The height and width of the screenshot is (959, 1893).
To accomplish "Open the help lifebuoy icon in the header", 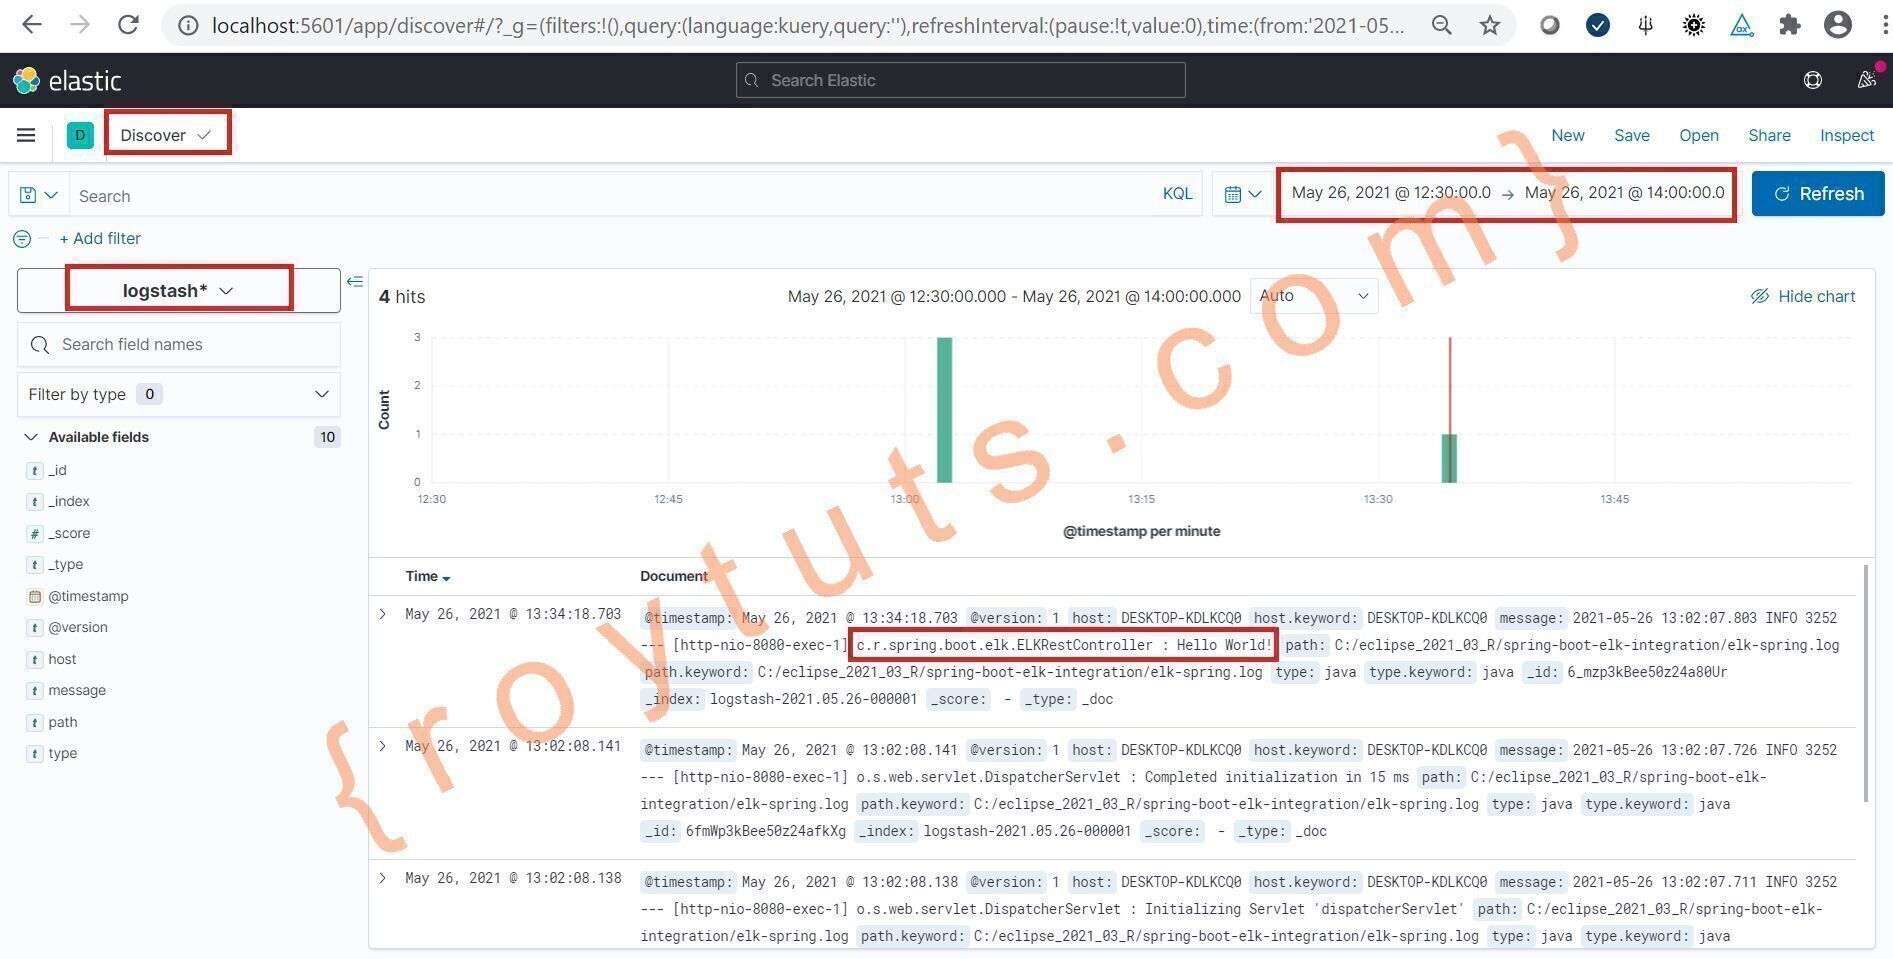I will click(1813, 80).
